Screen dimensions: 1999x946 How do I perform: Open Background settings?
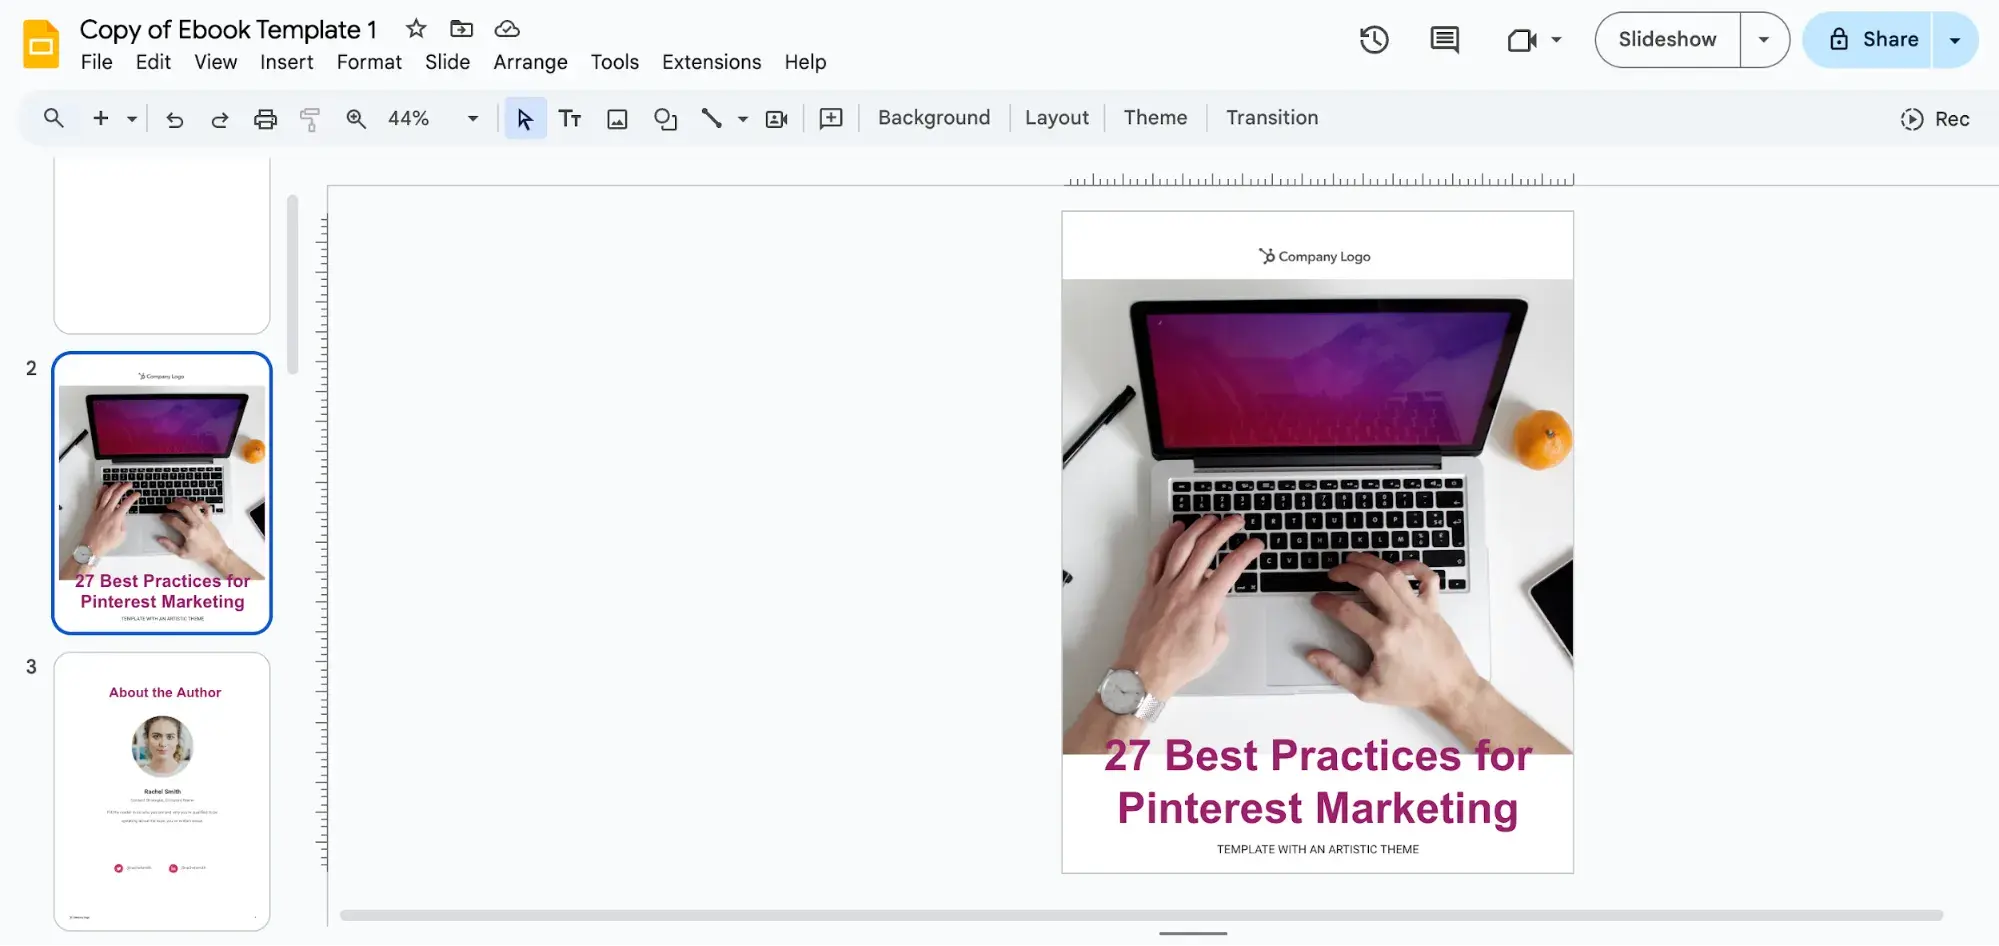pos(934,118)
